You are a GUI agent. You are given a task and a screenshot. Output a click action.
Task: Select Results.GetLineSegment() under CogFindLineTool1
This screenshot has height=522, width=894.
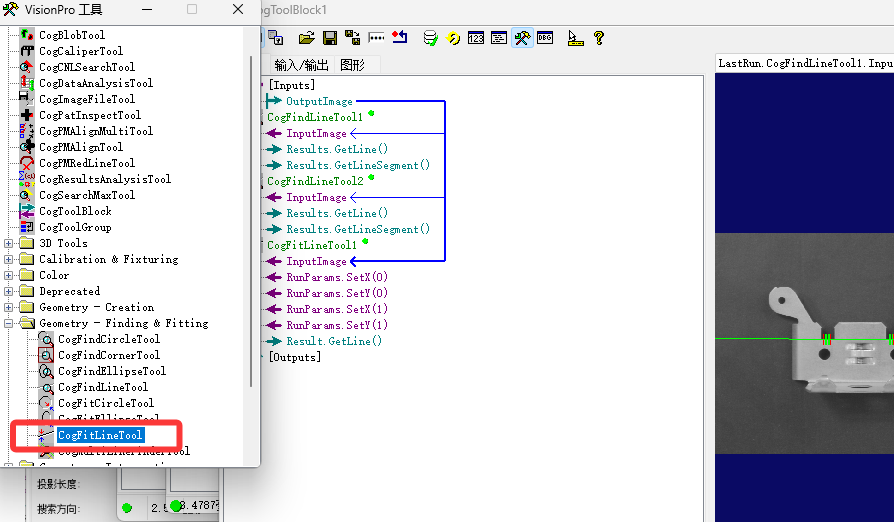point(358,165)
